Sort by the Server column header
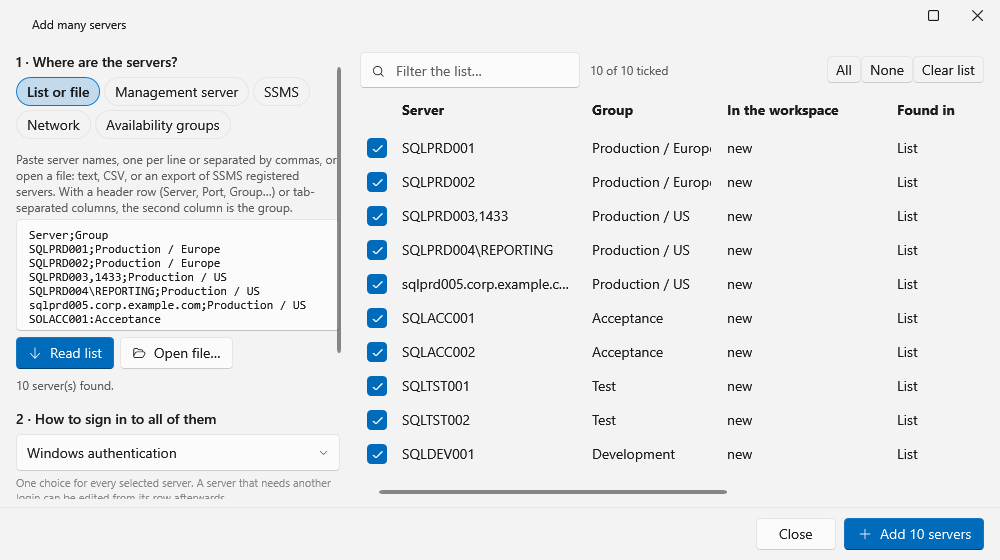Screen dimensions: 1000x560 (423, 110)
